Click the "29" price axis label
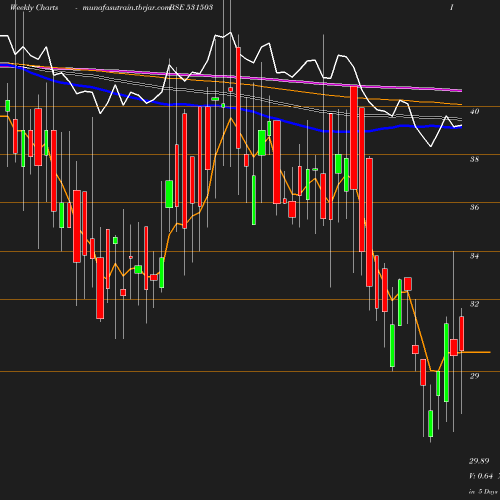This screenshot has height=500, width=500. coord(474,376)
